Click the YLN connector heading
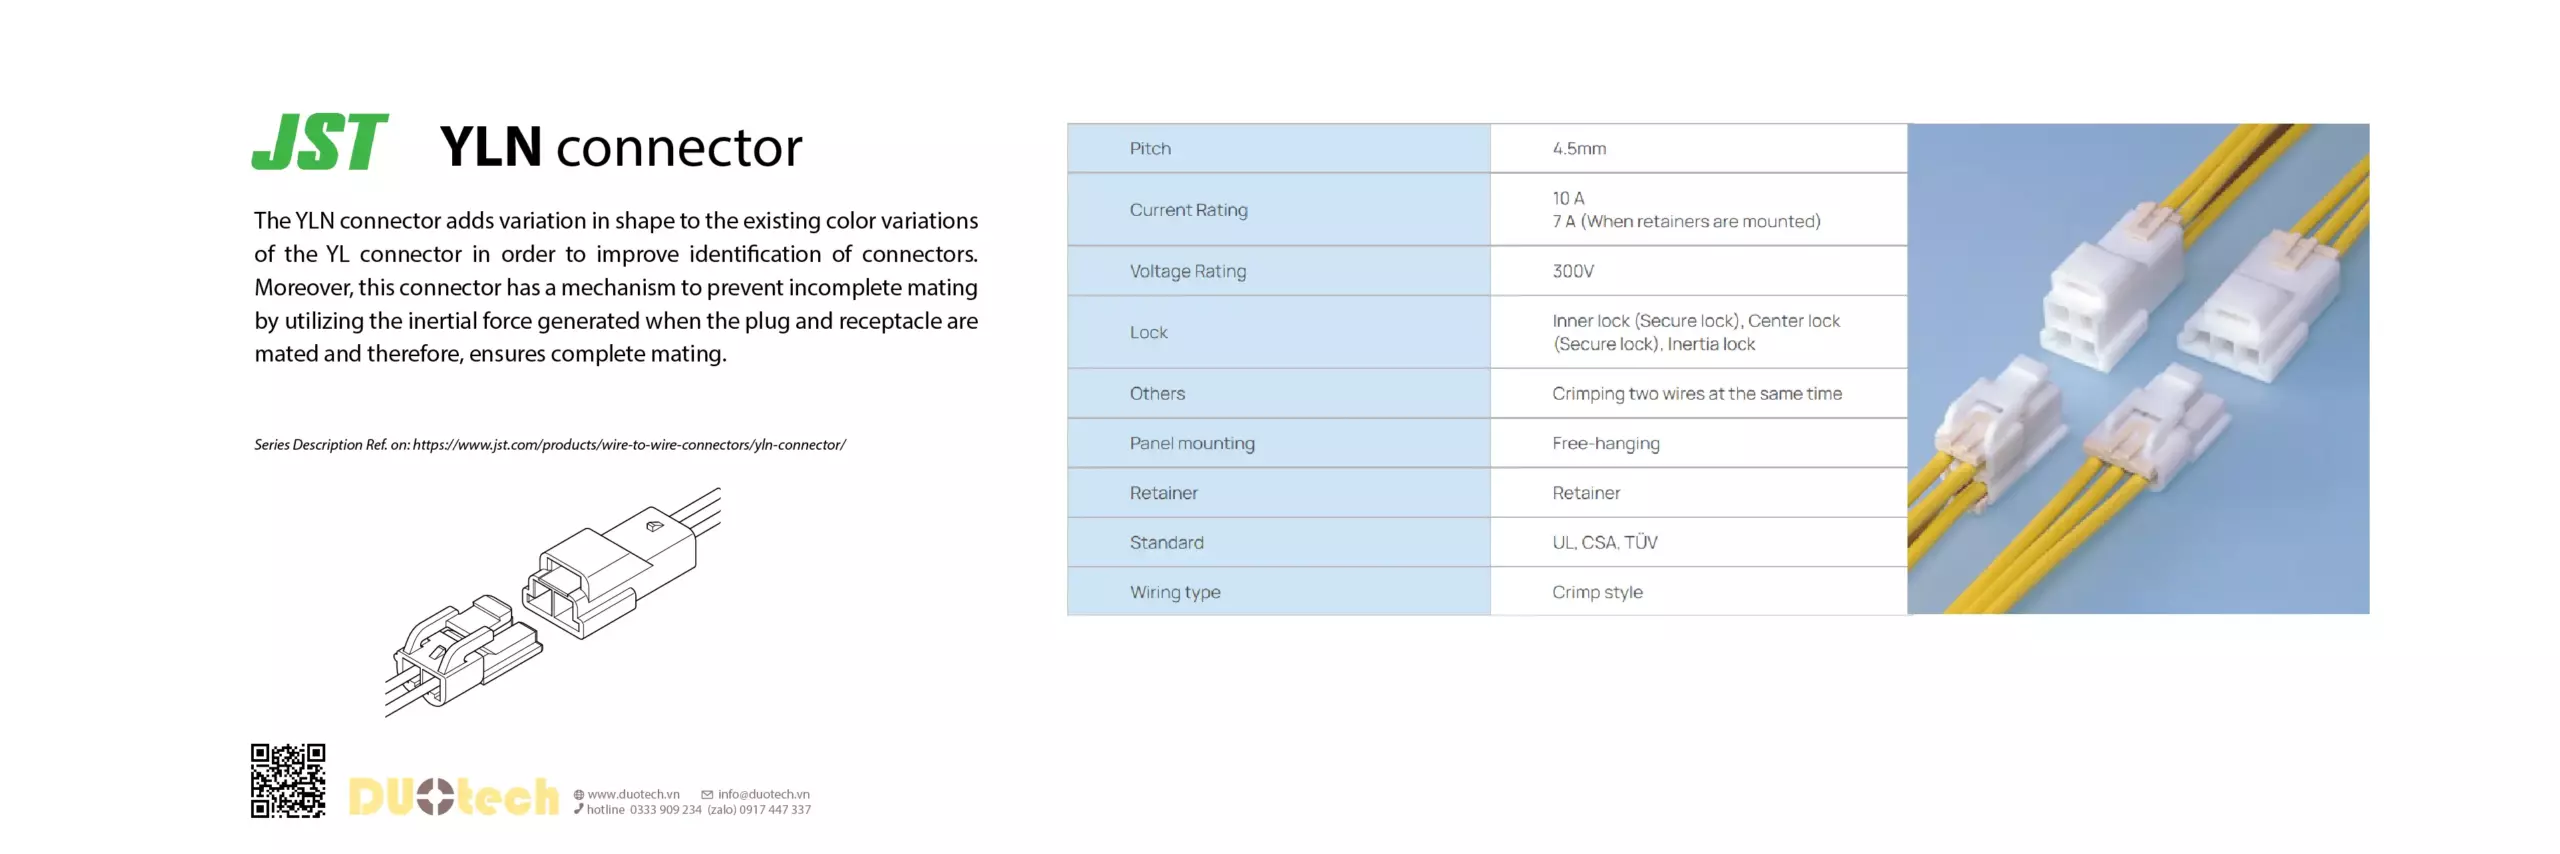The image size is (2560, 854). pyautogui.click(x=620, y=147)
